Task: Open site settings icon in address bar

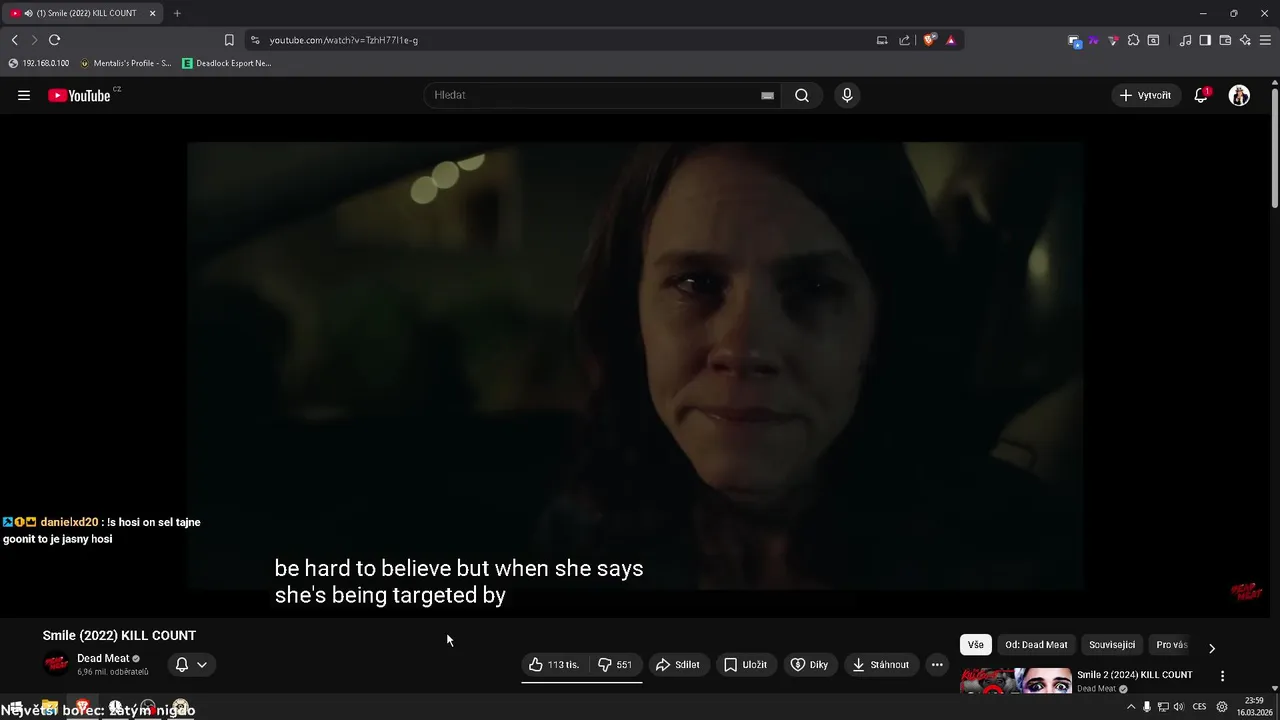Action: 255,40
